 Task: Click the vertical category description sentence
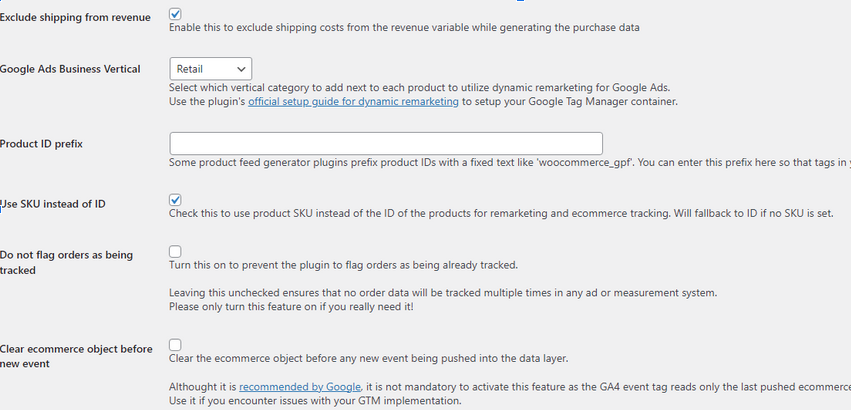pyautogui.click(x=419, y=87)
